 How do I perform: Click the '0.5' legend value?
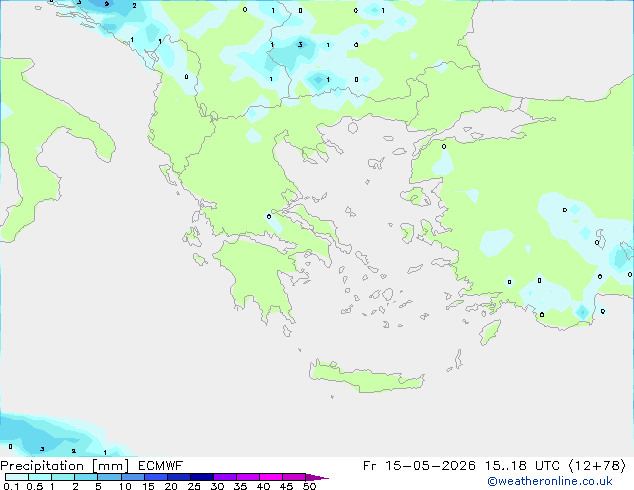point(35,486)
